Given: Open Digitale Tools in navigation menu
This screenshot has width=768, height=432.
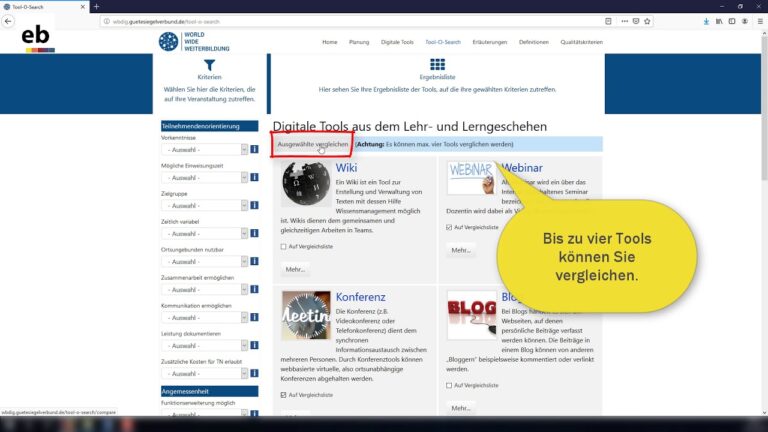Looking at the screenshot, I should 397,42.
